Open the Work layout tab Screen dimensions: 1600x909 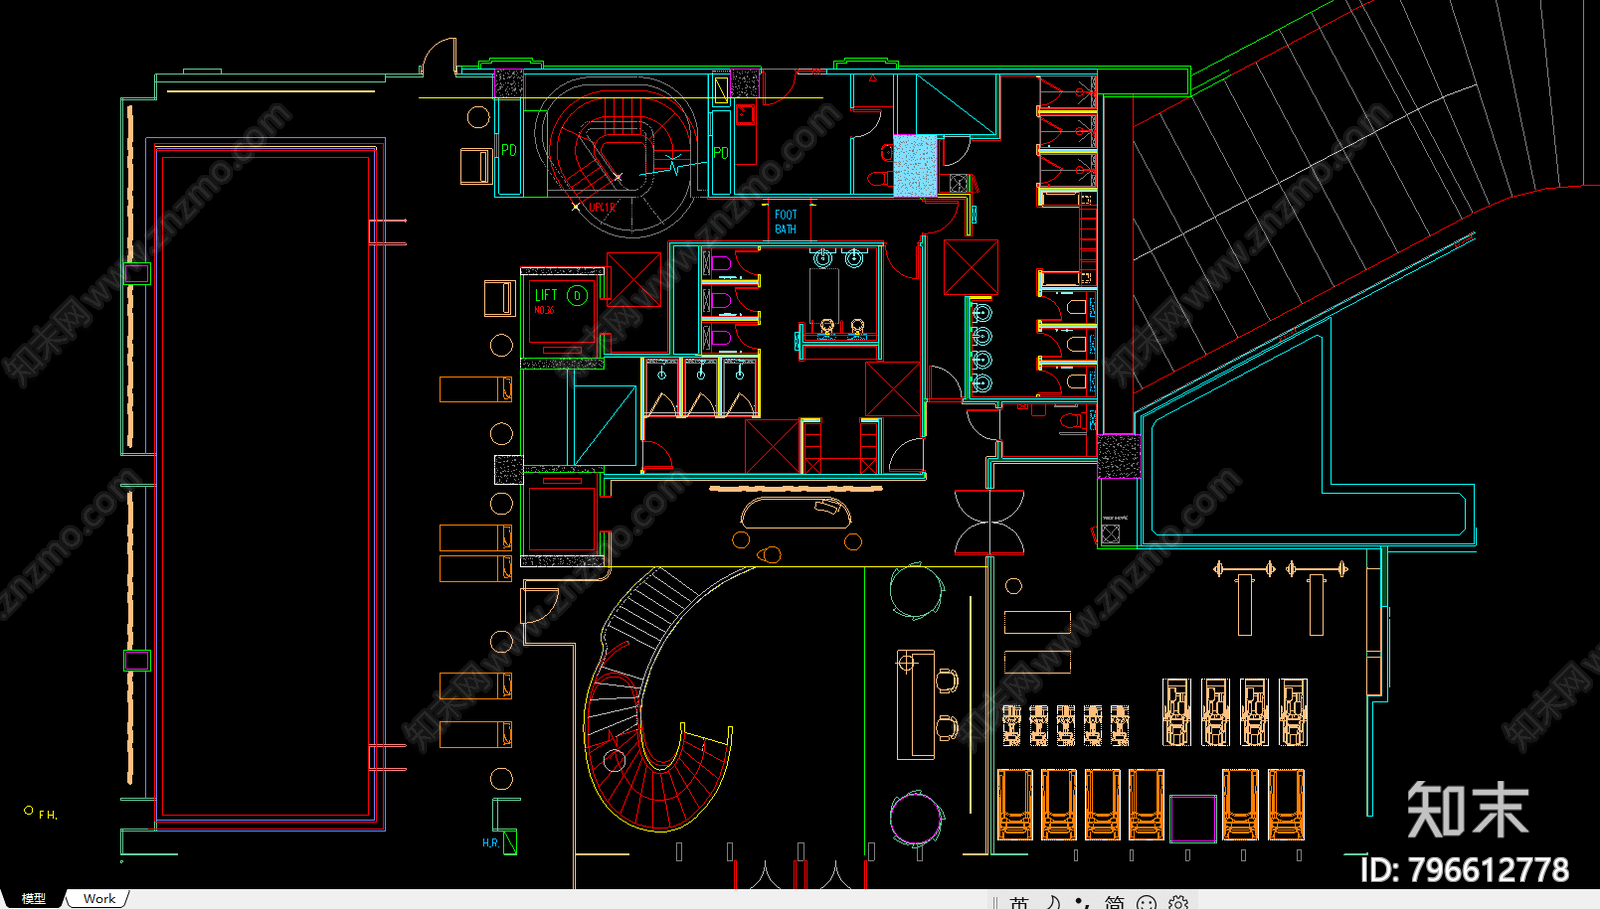99,899
